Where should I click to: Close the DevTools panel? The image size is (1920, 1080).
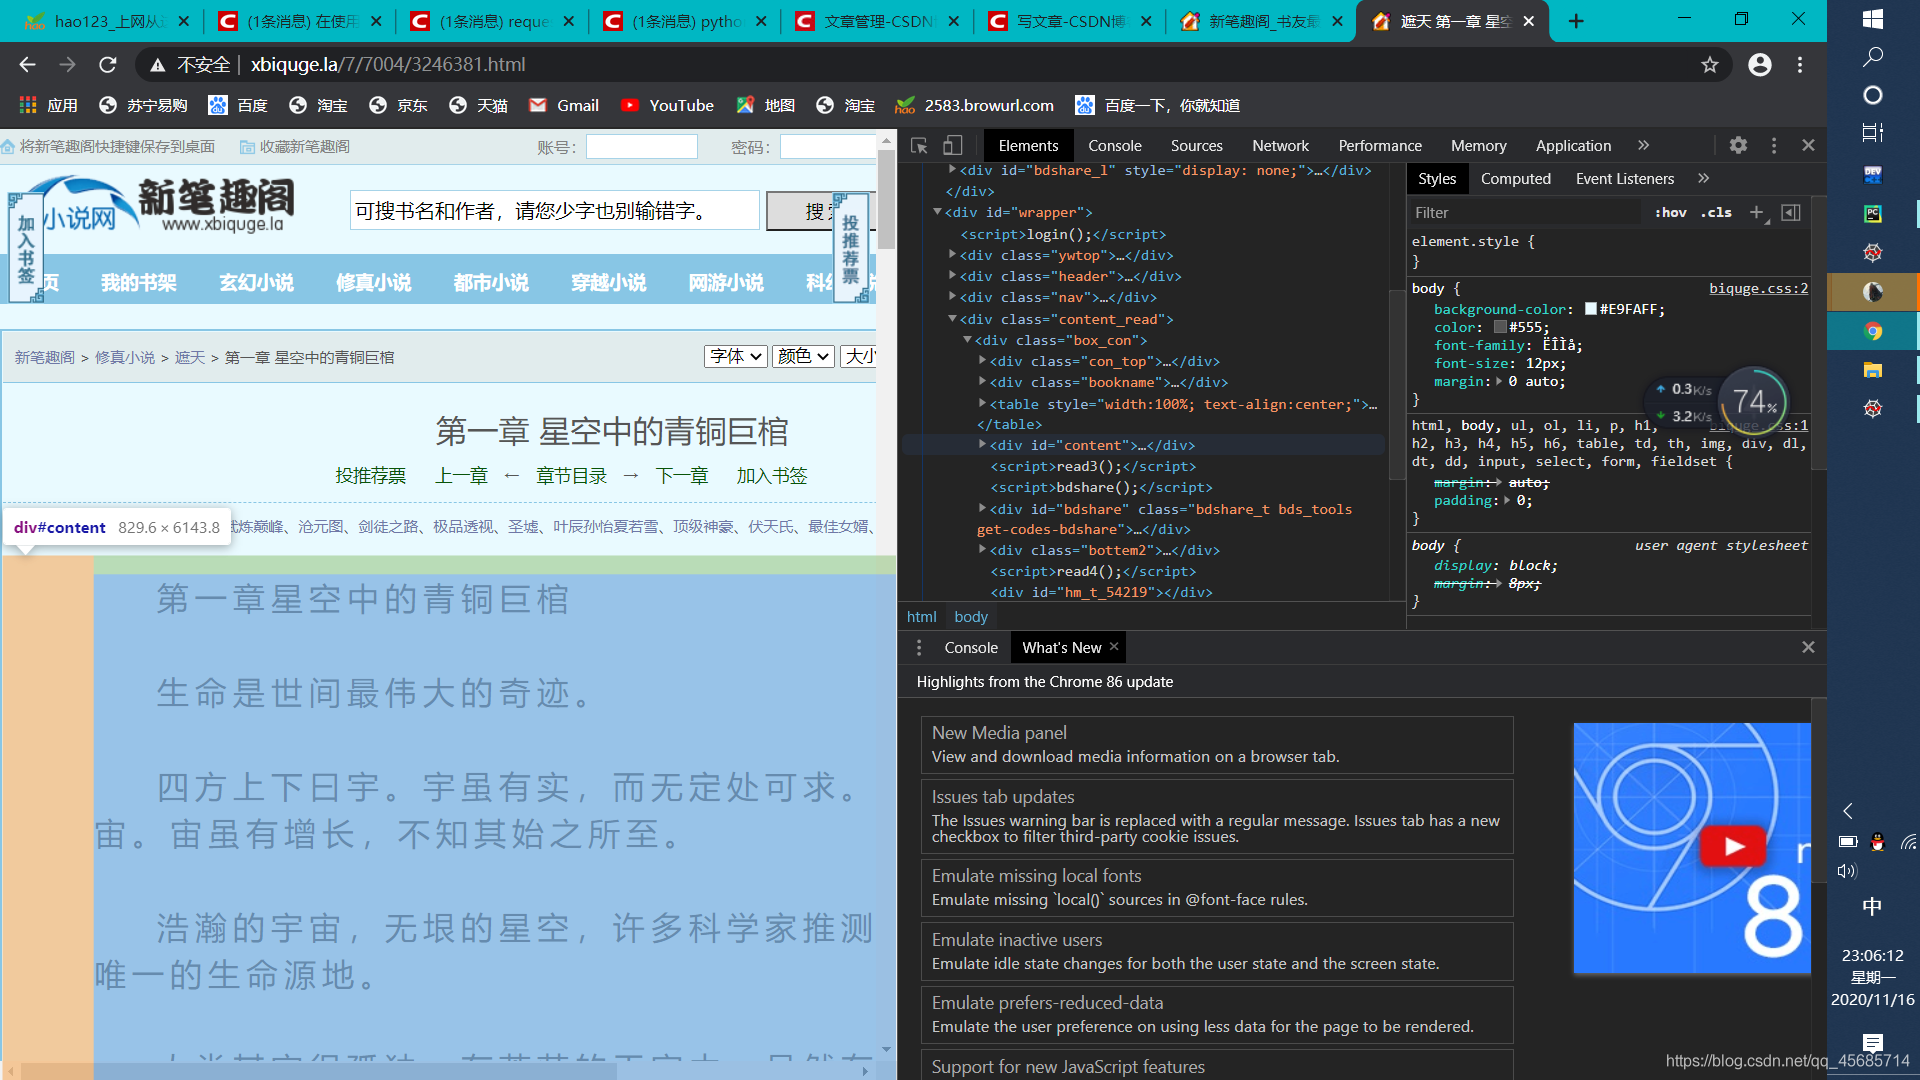1808,146
